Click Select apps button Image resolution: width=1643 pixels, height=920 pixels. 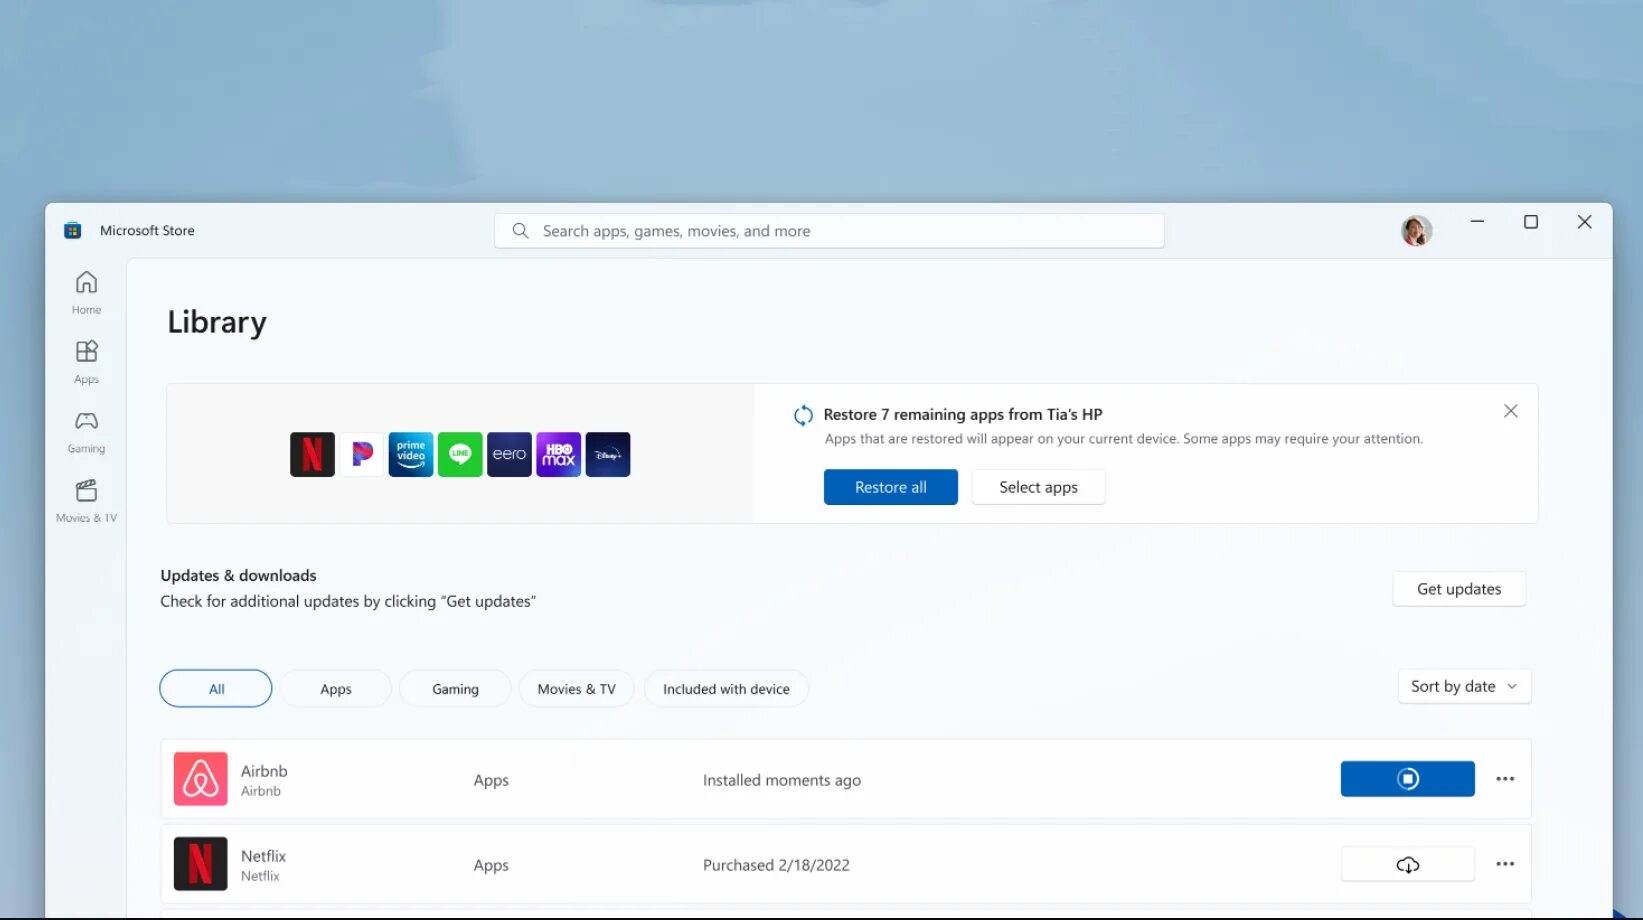(1038, 487)
